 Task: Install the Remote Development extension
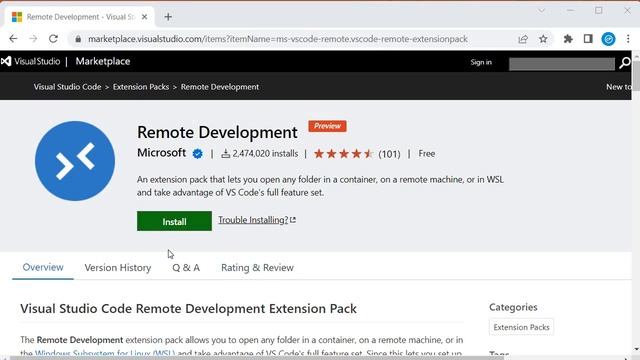[174, 221]
